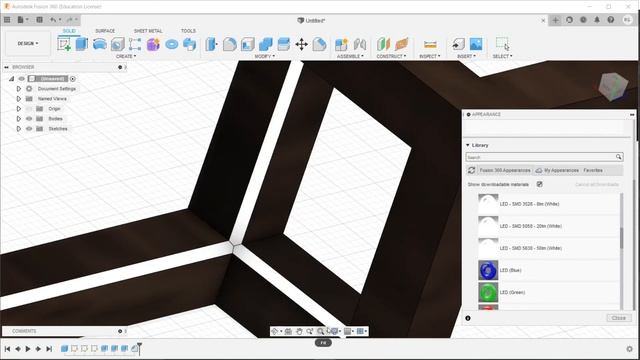Select the Torus tool
Viewport: 640px width, 360px height.
pyautogui.click(x=171, y=44)
